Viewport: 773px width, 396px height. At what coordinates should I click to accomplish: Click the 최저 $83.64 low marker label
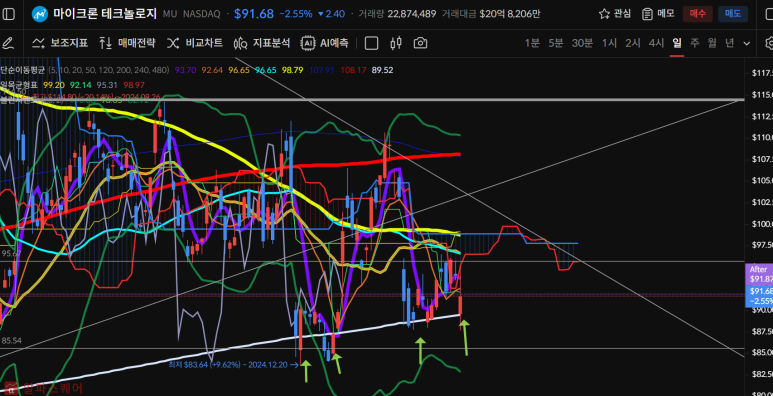point(233,364)
